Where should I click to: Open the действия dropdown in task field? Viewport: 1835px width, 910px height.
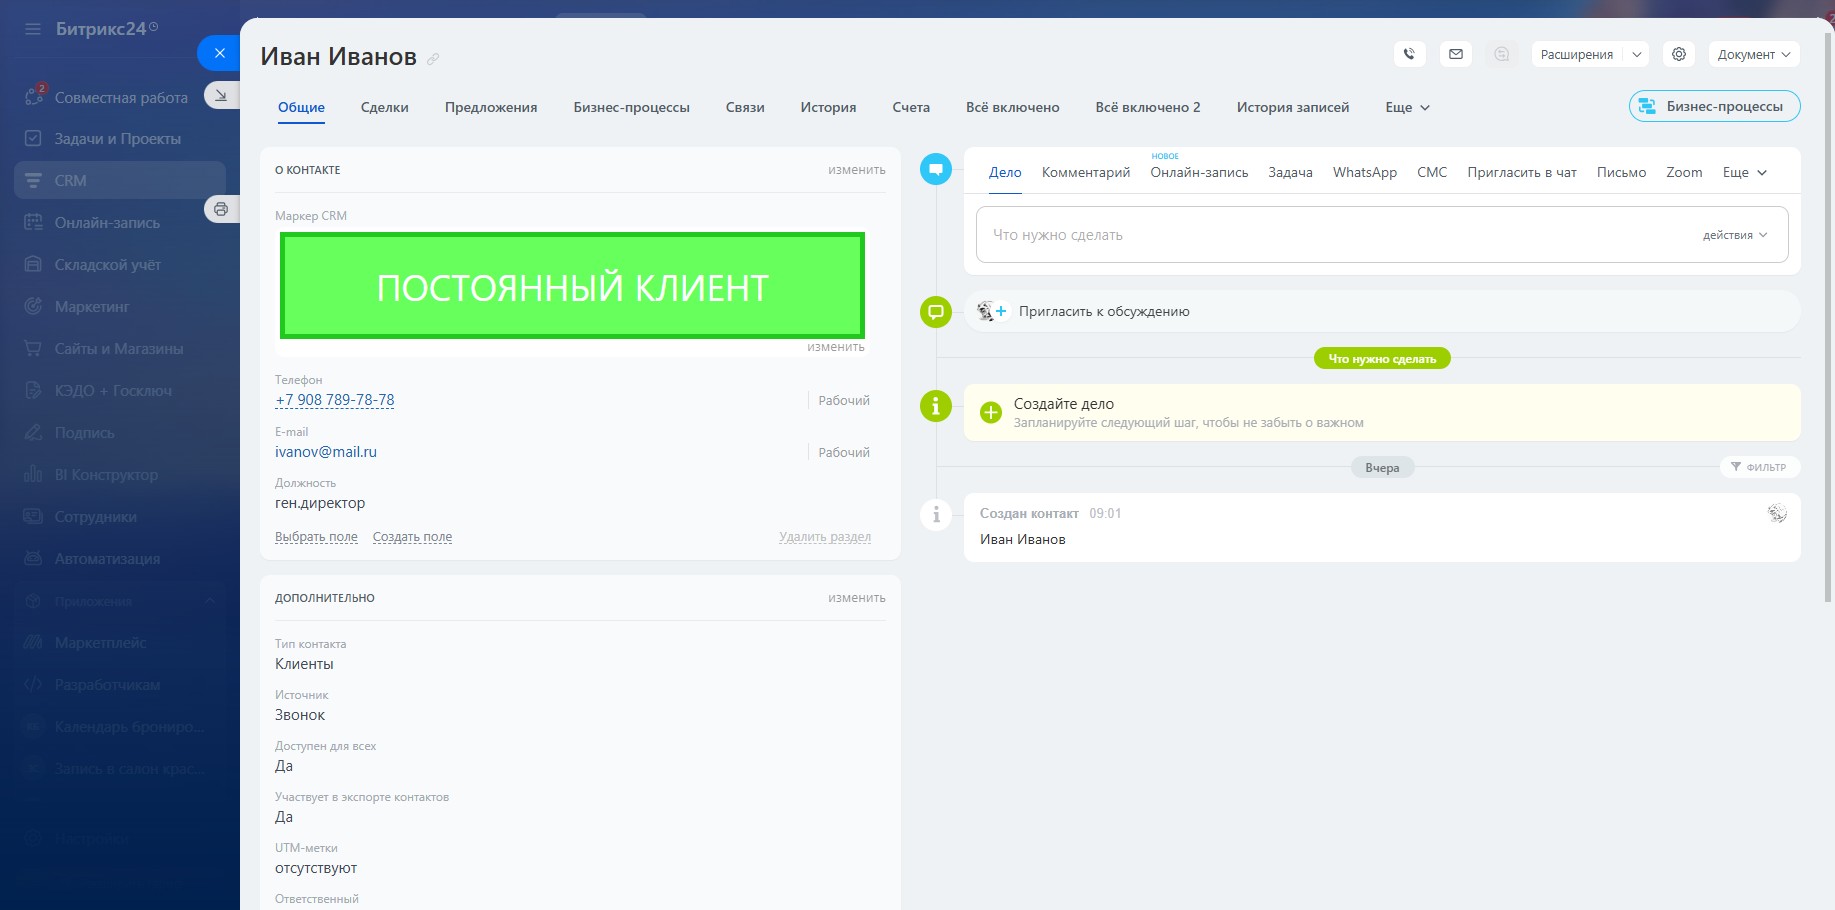(1735, 235)
